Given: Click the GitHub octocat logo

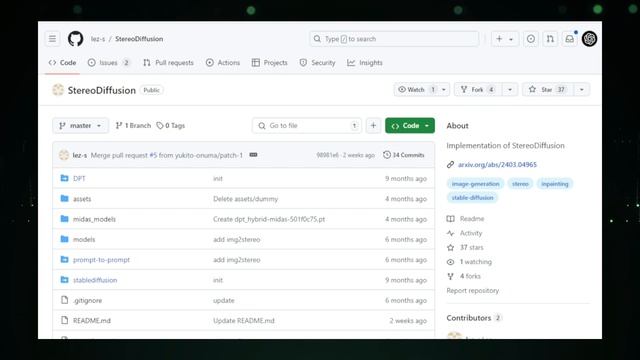Looking at the screenshot, I should [76, 39].
